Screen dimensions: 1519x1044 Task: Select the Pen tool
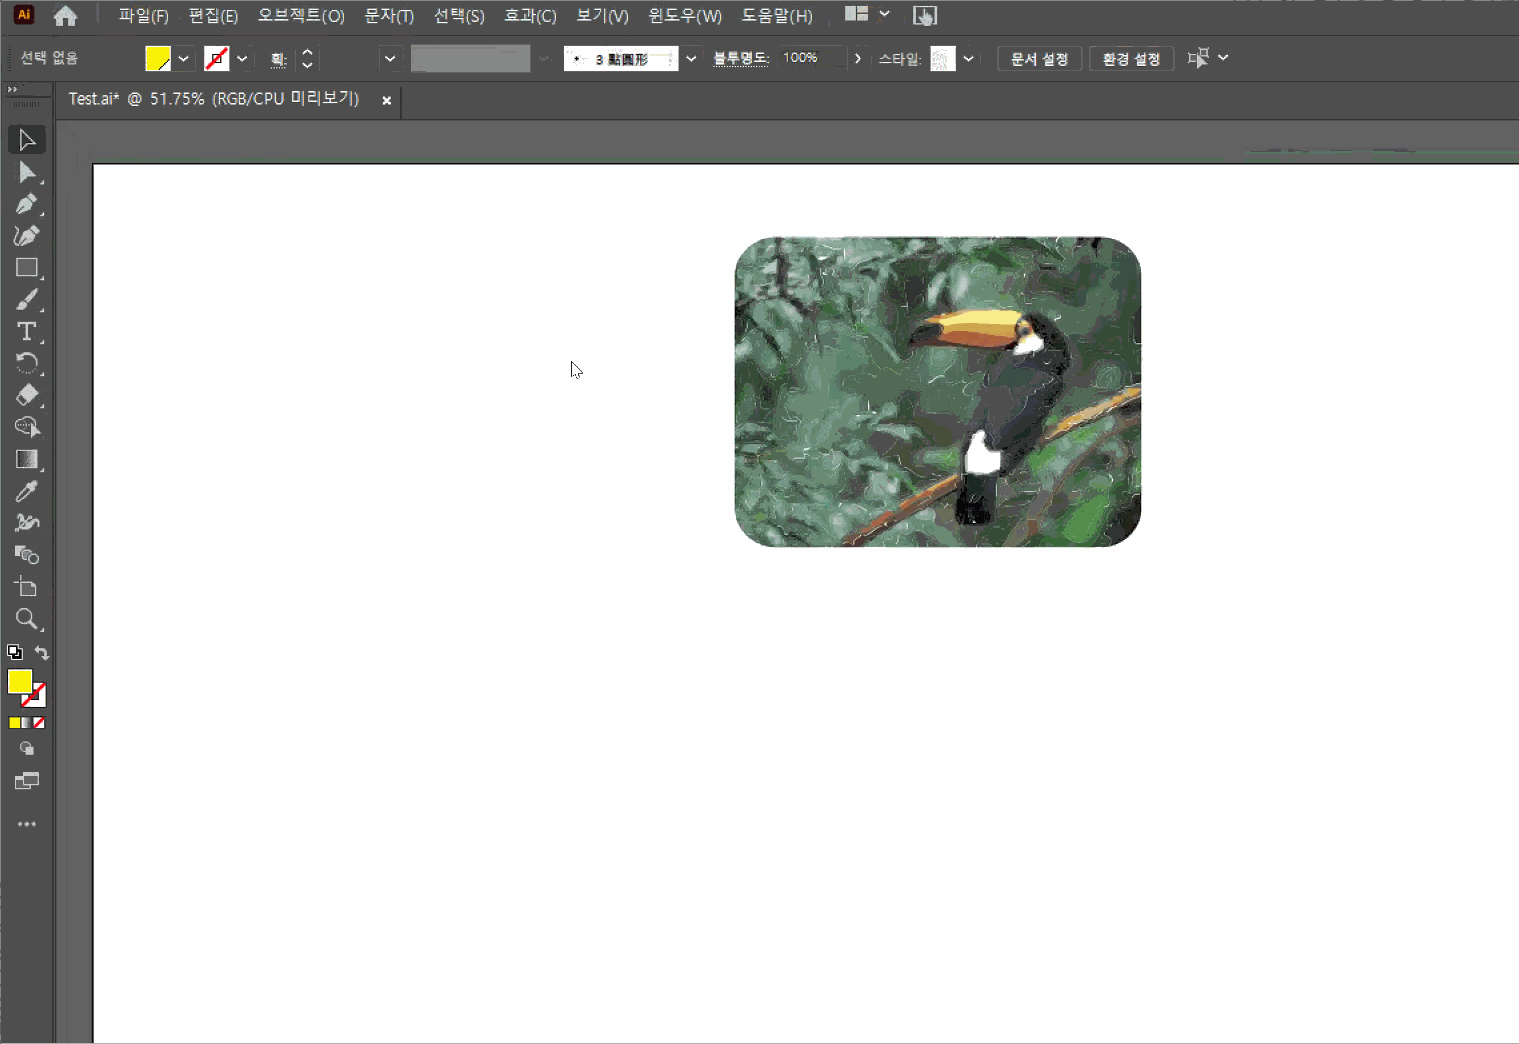[x=27, y=204]
